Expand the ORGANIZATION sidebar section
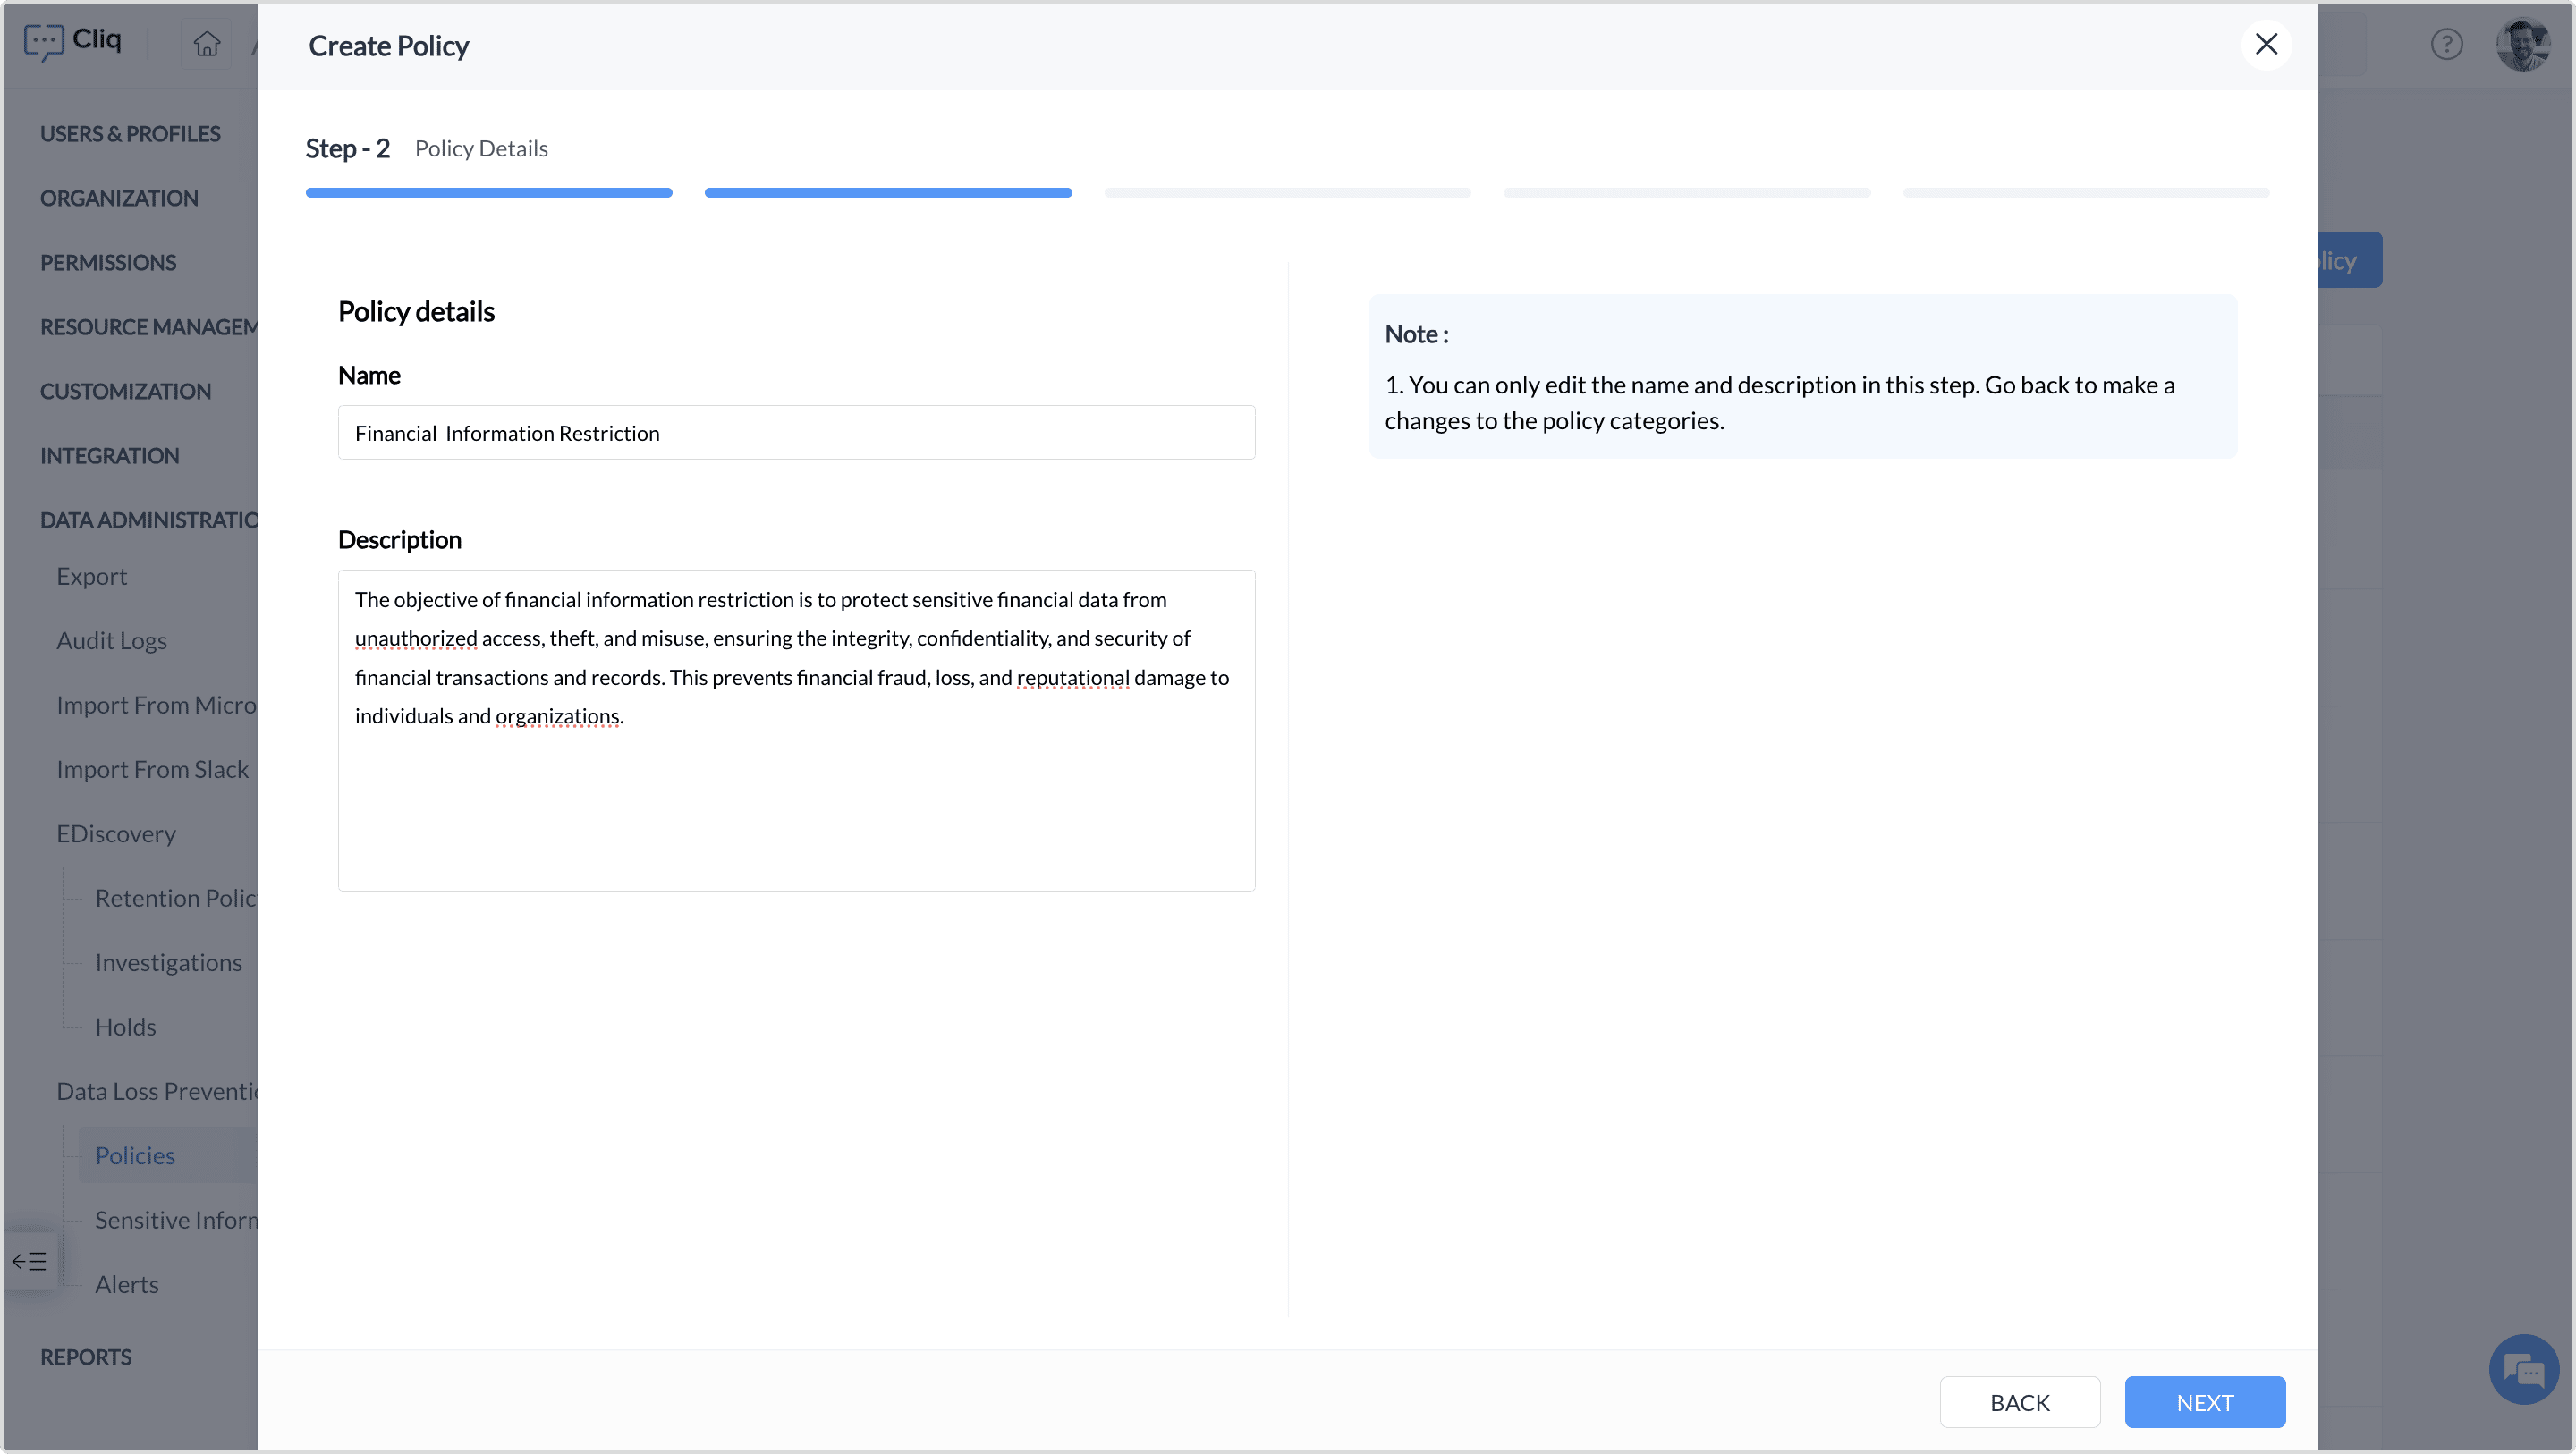This screenshot has height=1454, width=2576. pos(119,198)
